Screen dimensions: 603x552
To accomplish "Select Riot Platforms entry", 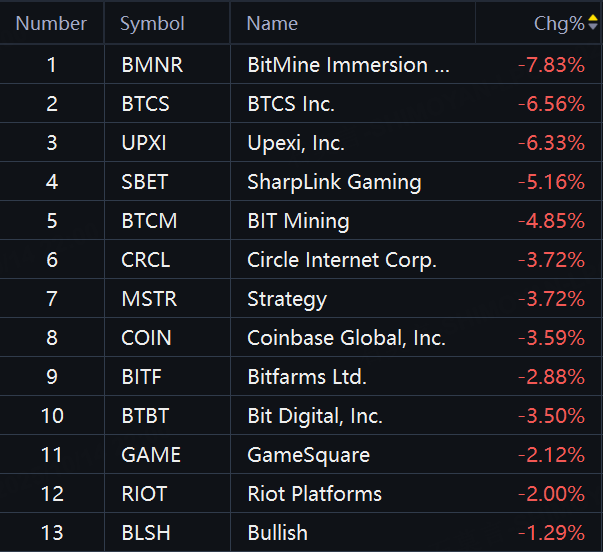I will coord(301,494).
